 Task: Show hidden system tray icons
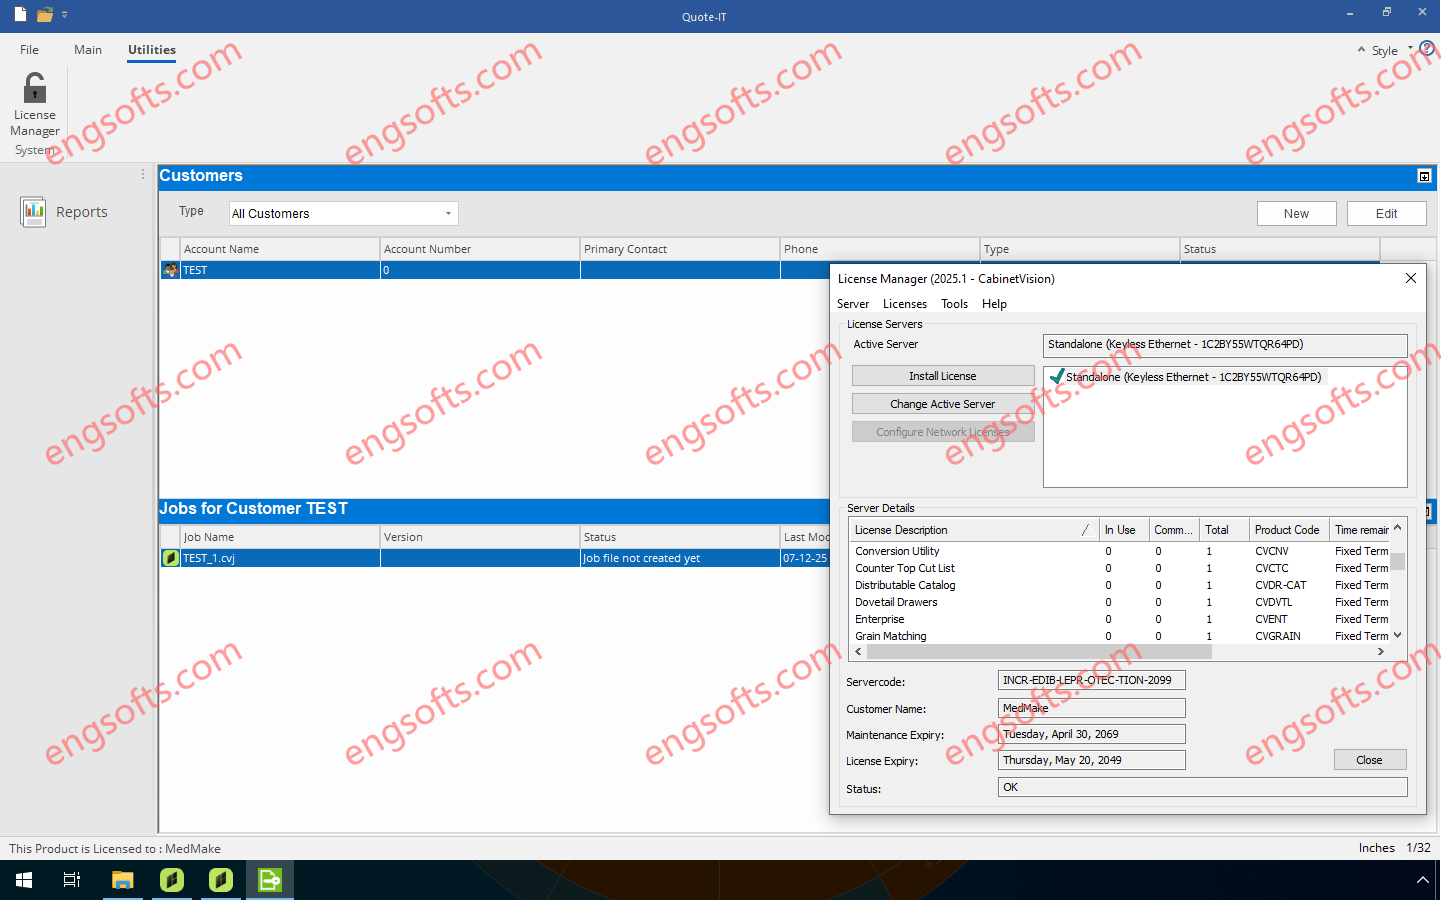click(x=1422, y=880)
